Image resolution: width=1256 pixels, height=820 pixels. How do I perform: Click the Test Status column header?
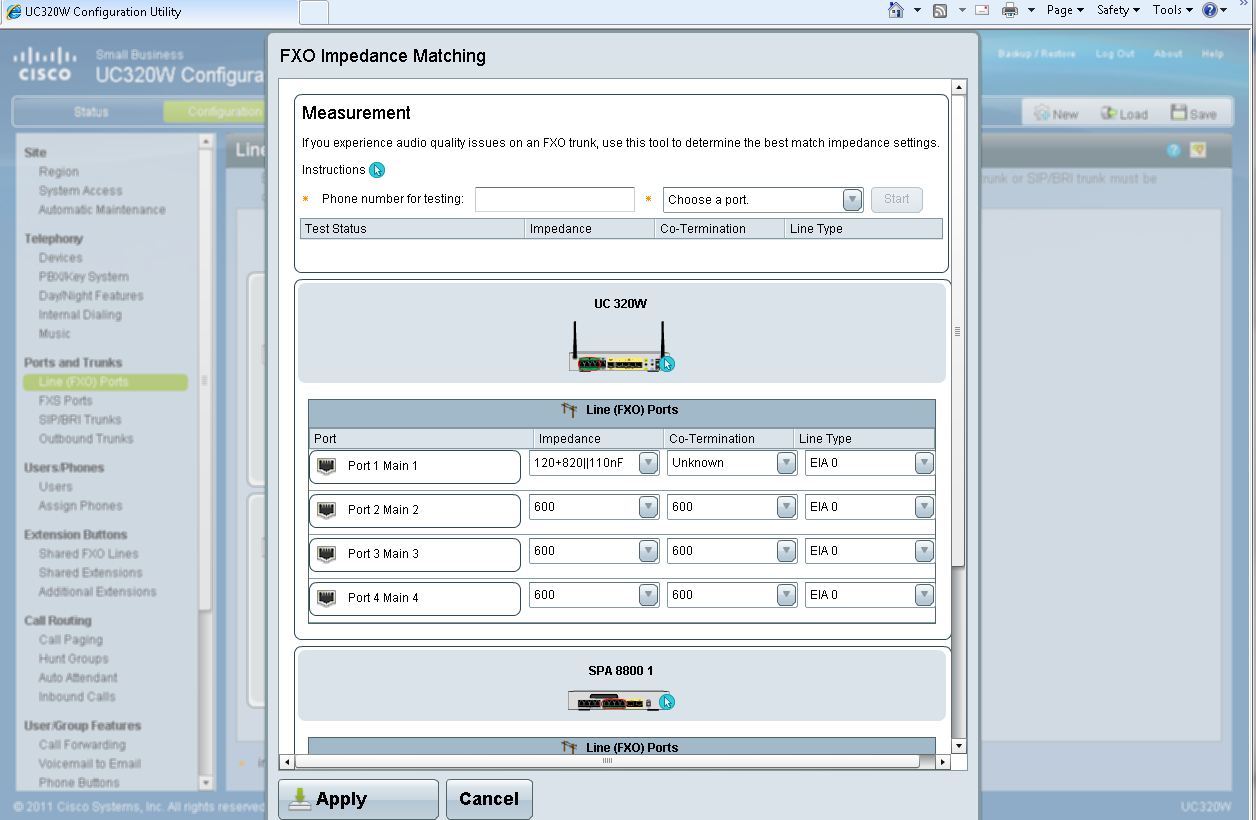pyautogui.click(x=413, y=229)
